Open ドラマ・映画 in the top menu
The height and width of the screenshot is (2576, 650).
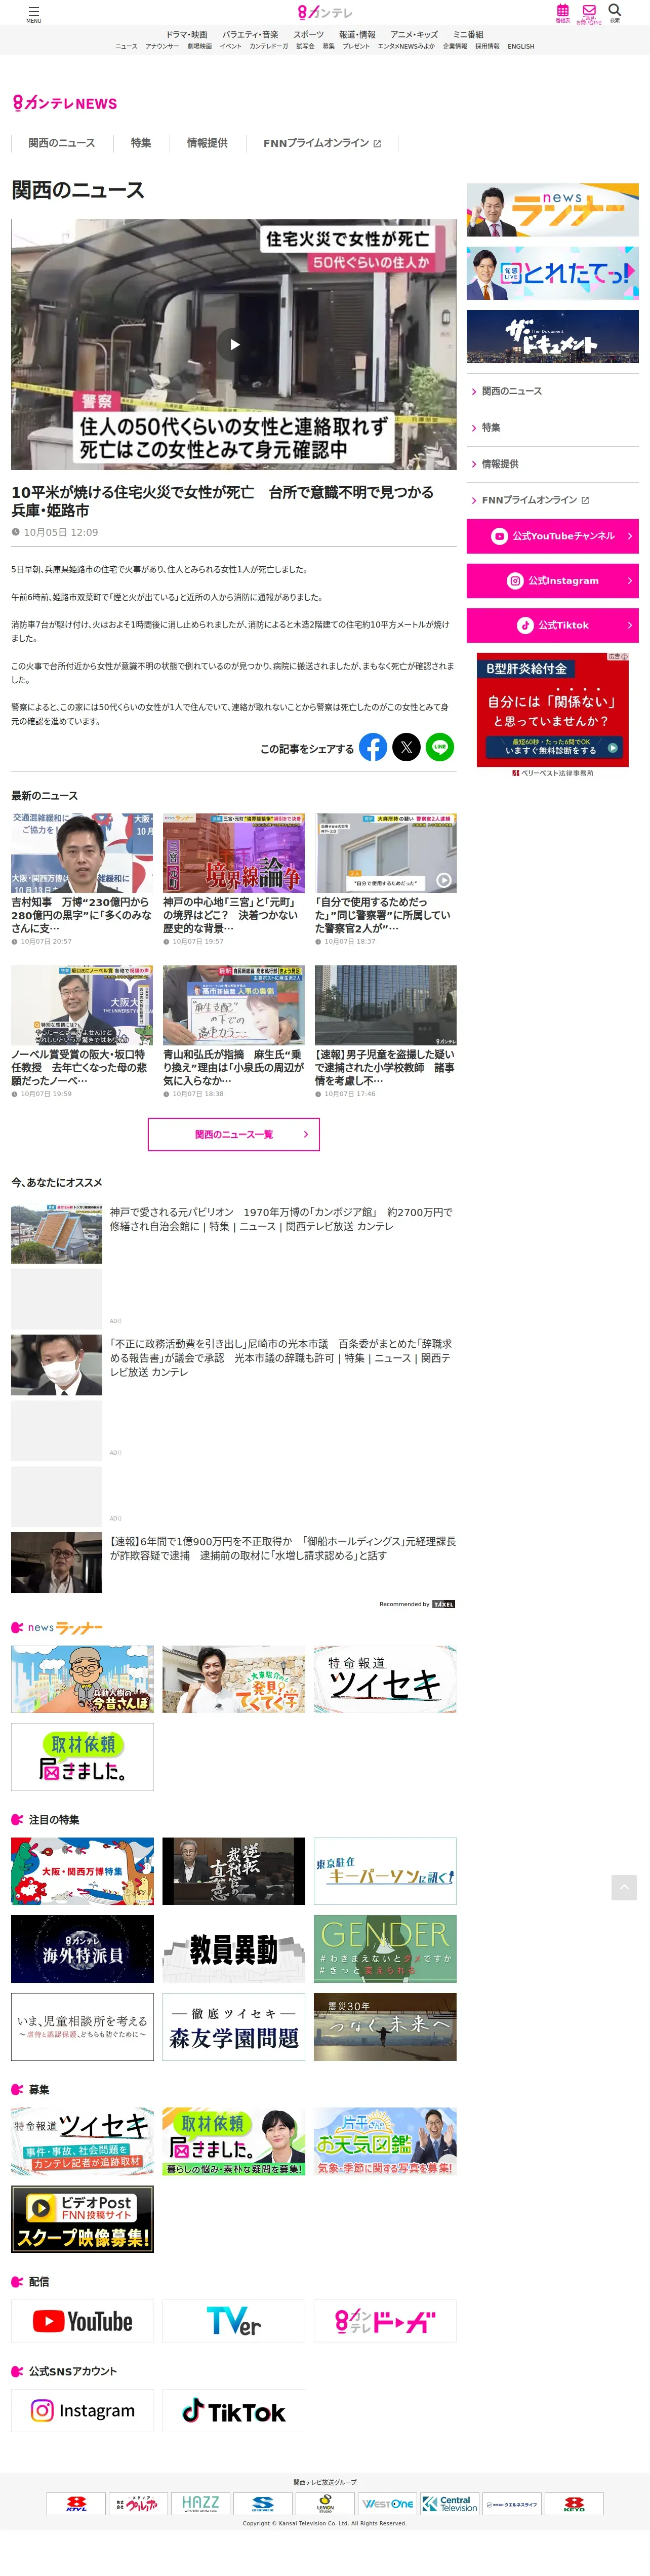[x=187, y=34]
